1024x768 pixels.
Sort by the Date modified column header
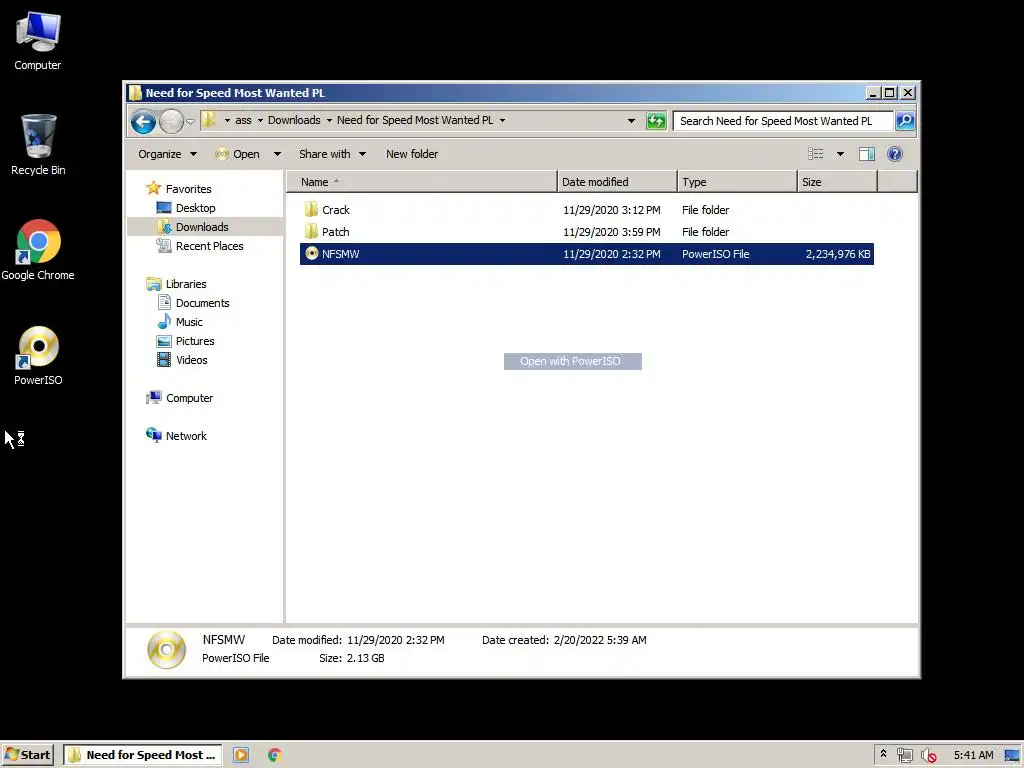[x=618, y=182]
